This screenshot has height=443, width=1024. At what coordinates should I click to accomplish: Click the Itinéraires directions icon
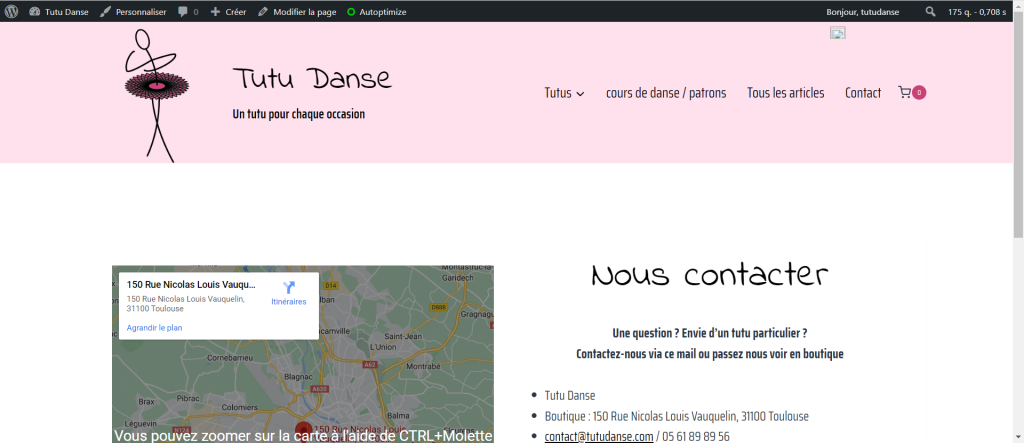click(x=289, y=287)
